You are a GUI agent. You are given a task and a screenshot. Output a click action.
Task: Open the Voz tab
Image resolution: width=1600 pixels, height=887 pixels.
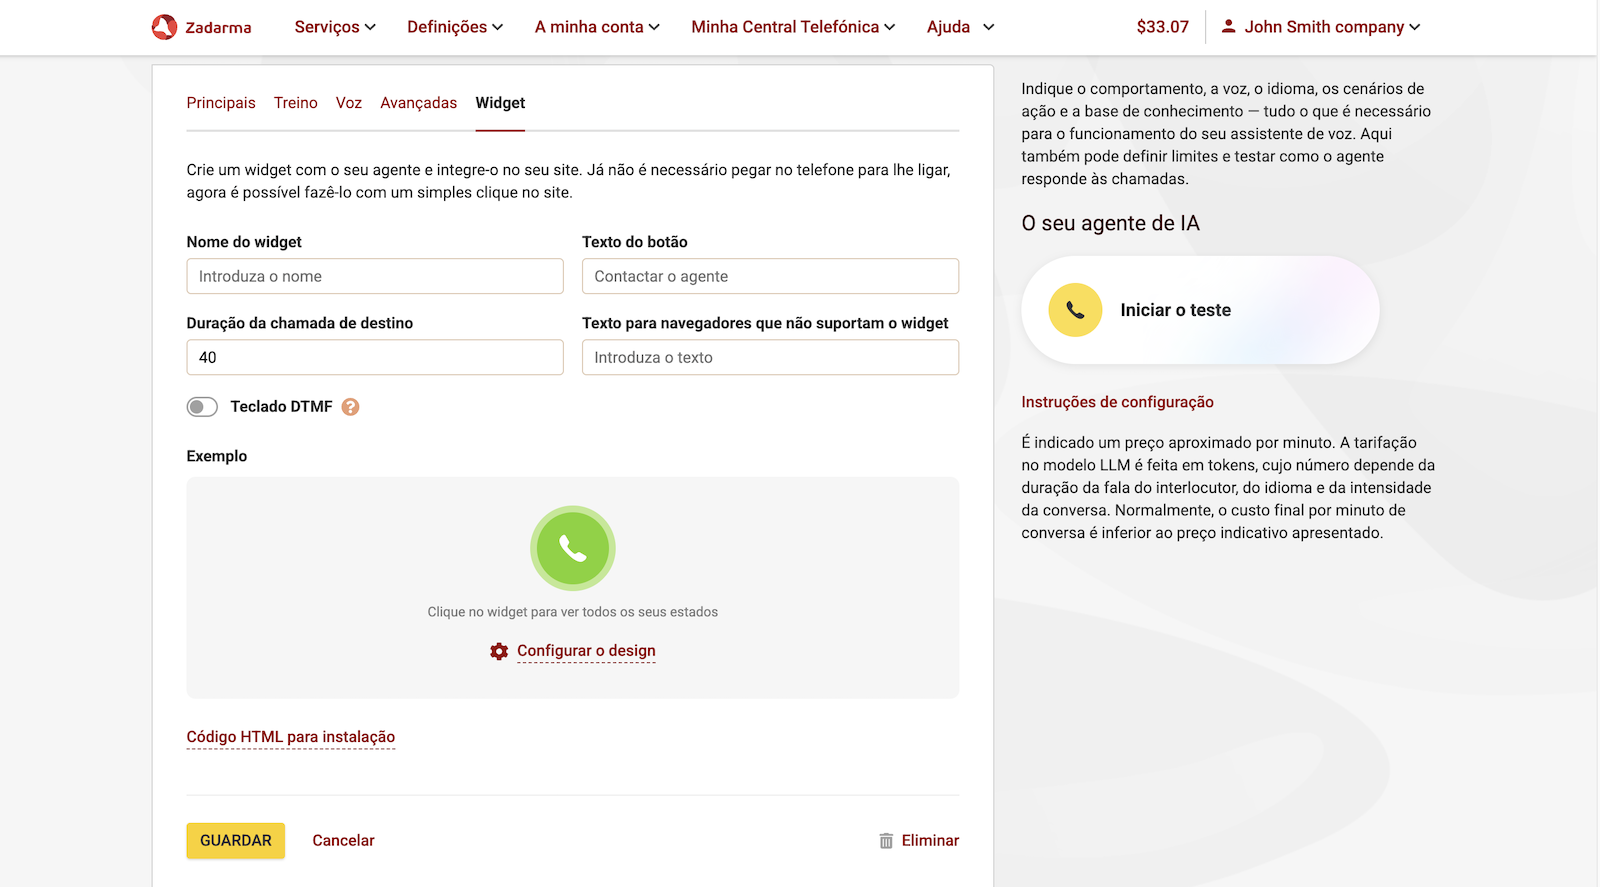(349, 103)
